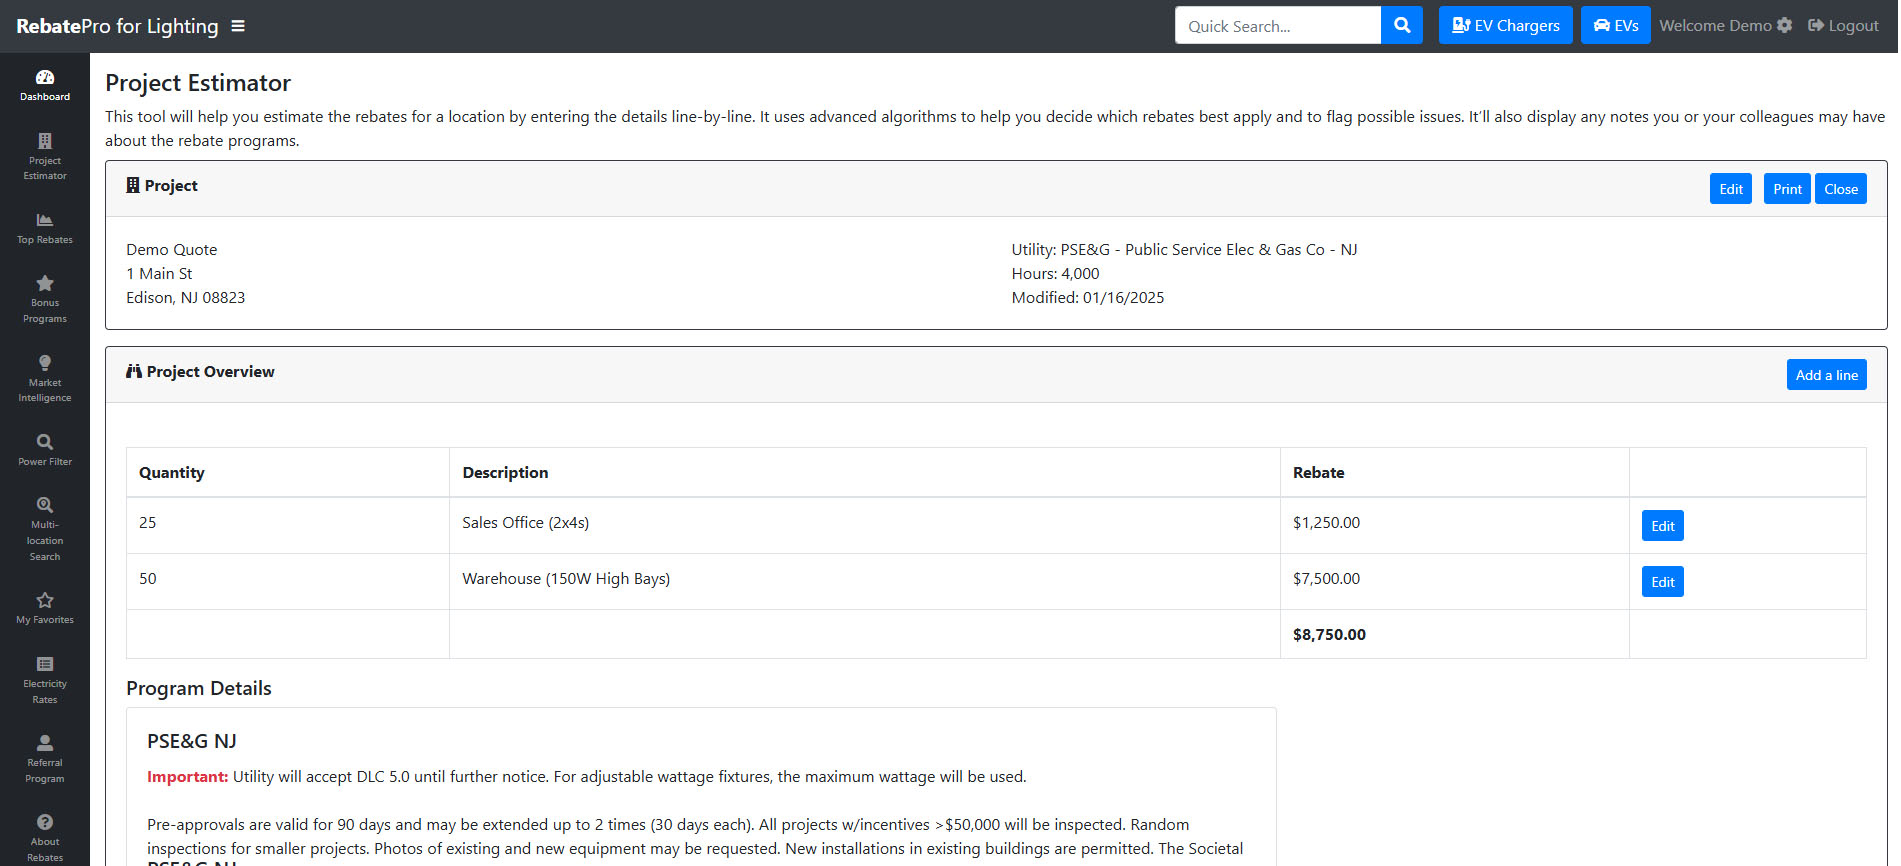
Task: Click Warehouse (150W High Bays) description
Action: click(566, 578)
